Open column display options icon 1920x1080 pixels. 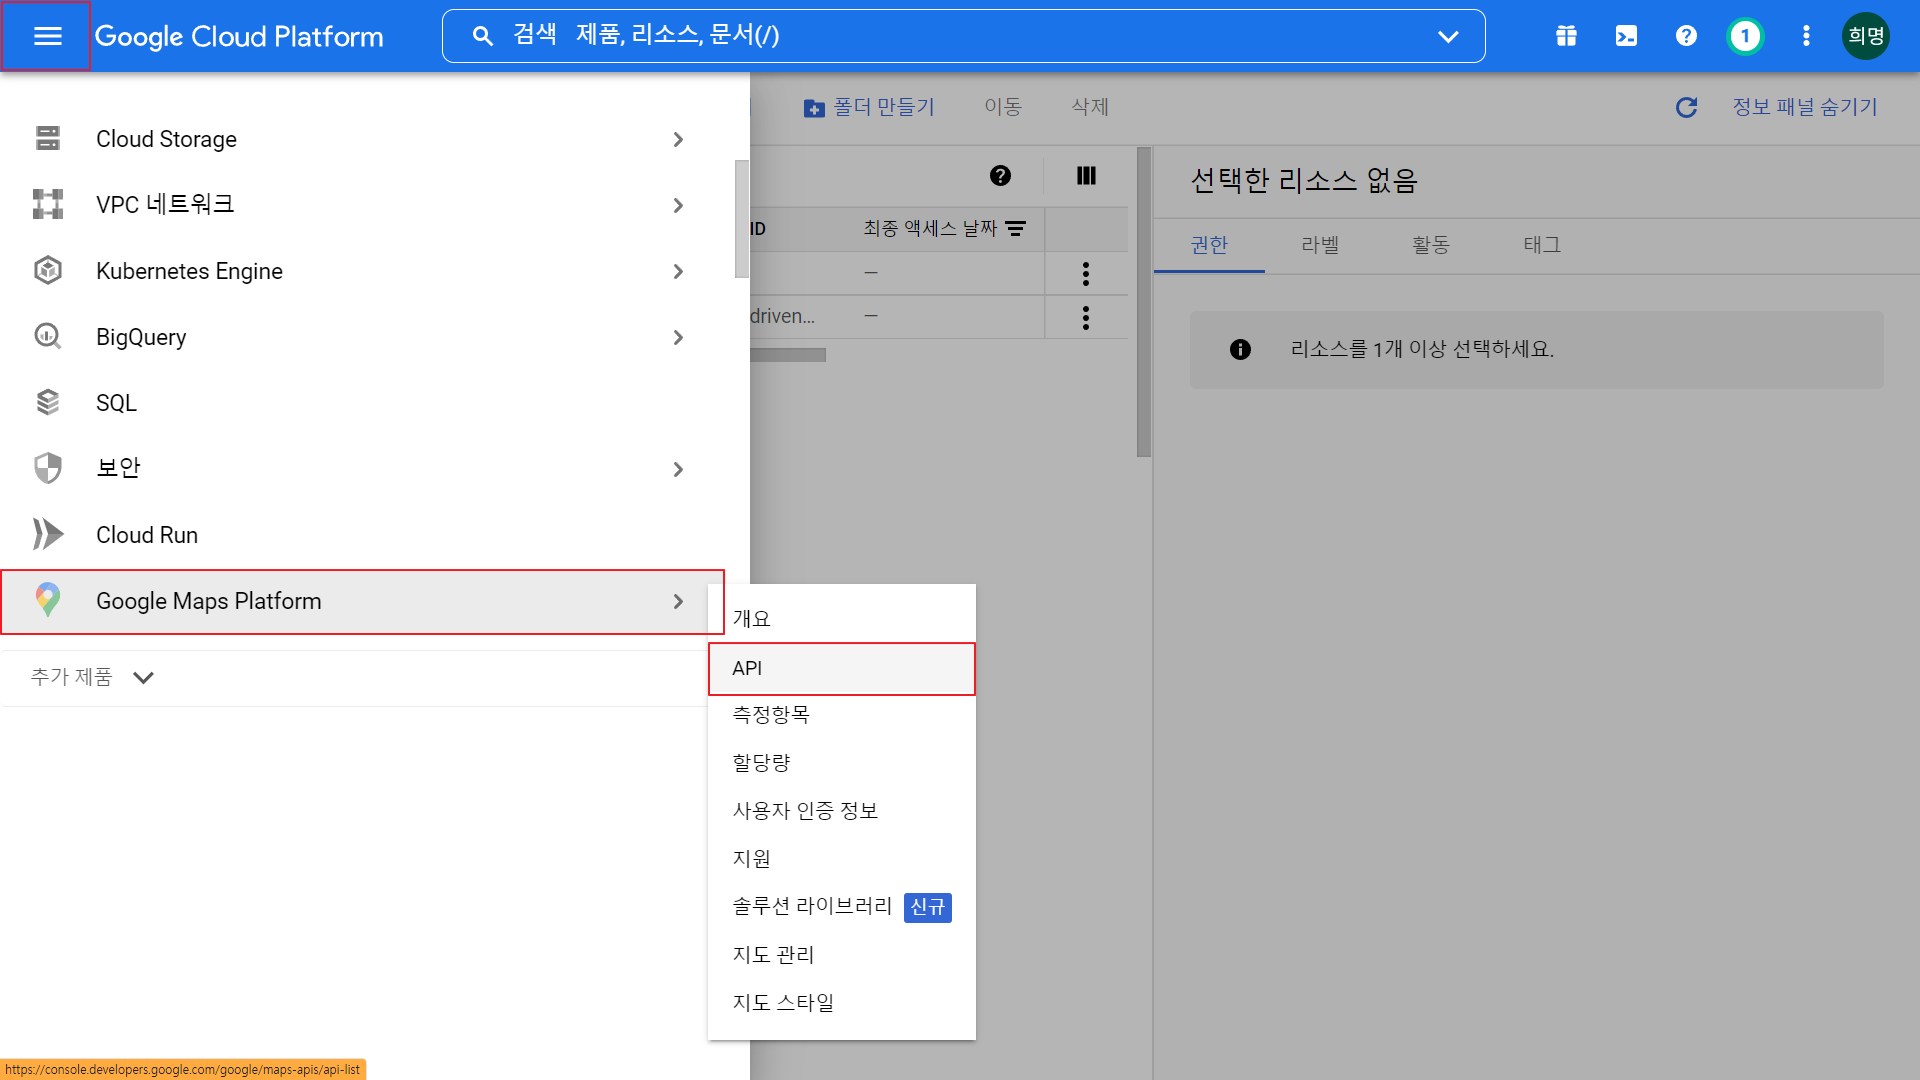pyautogui.click(x=1086, y=176)
